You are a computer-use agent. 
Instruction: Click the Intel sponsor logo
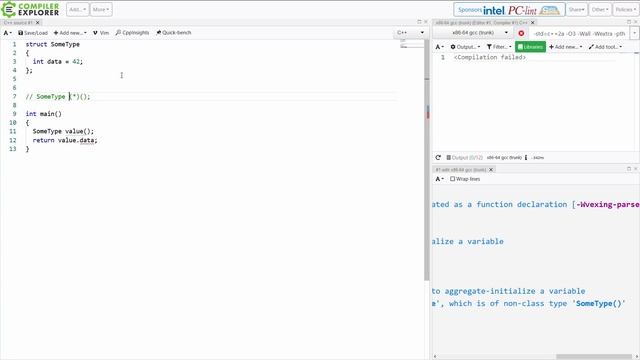pos(494,10)
